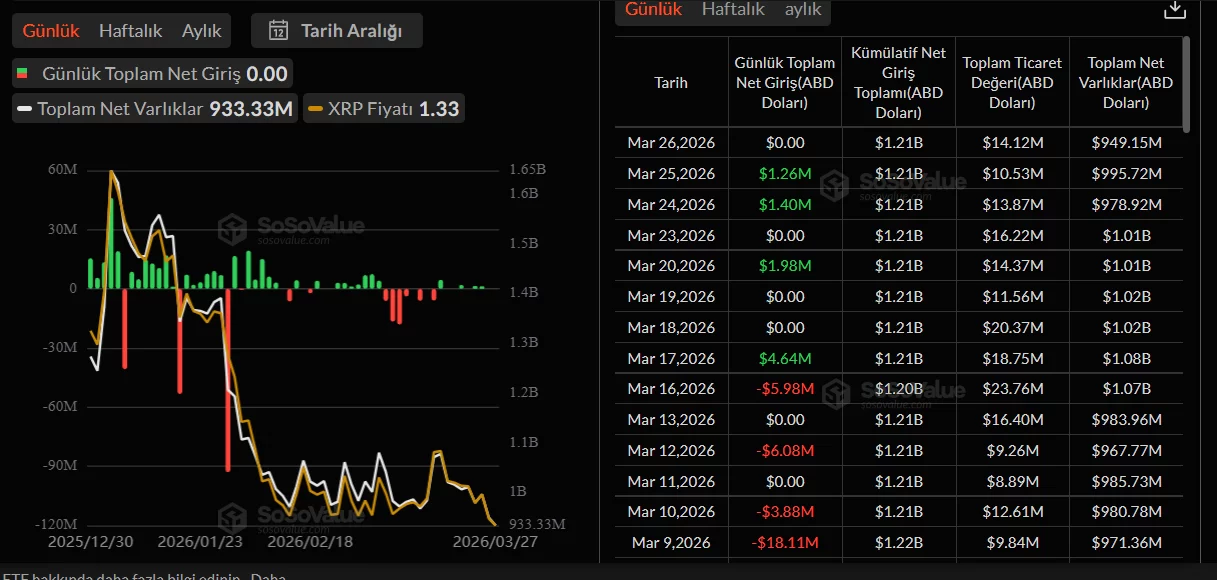Image resolution: width=1217 pixels, height=580 pixels.
Task: Click the Toplam Ticaret Değeri column header
Action: 1012,83
